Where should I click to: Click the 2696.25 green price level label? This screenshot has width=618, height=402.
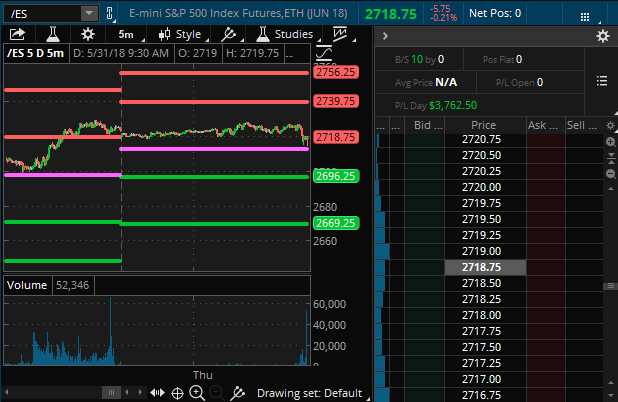(336, 176)
